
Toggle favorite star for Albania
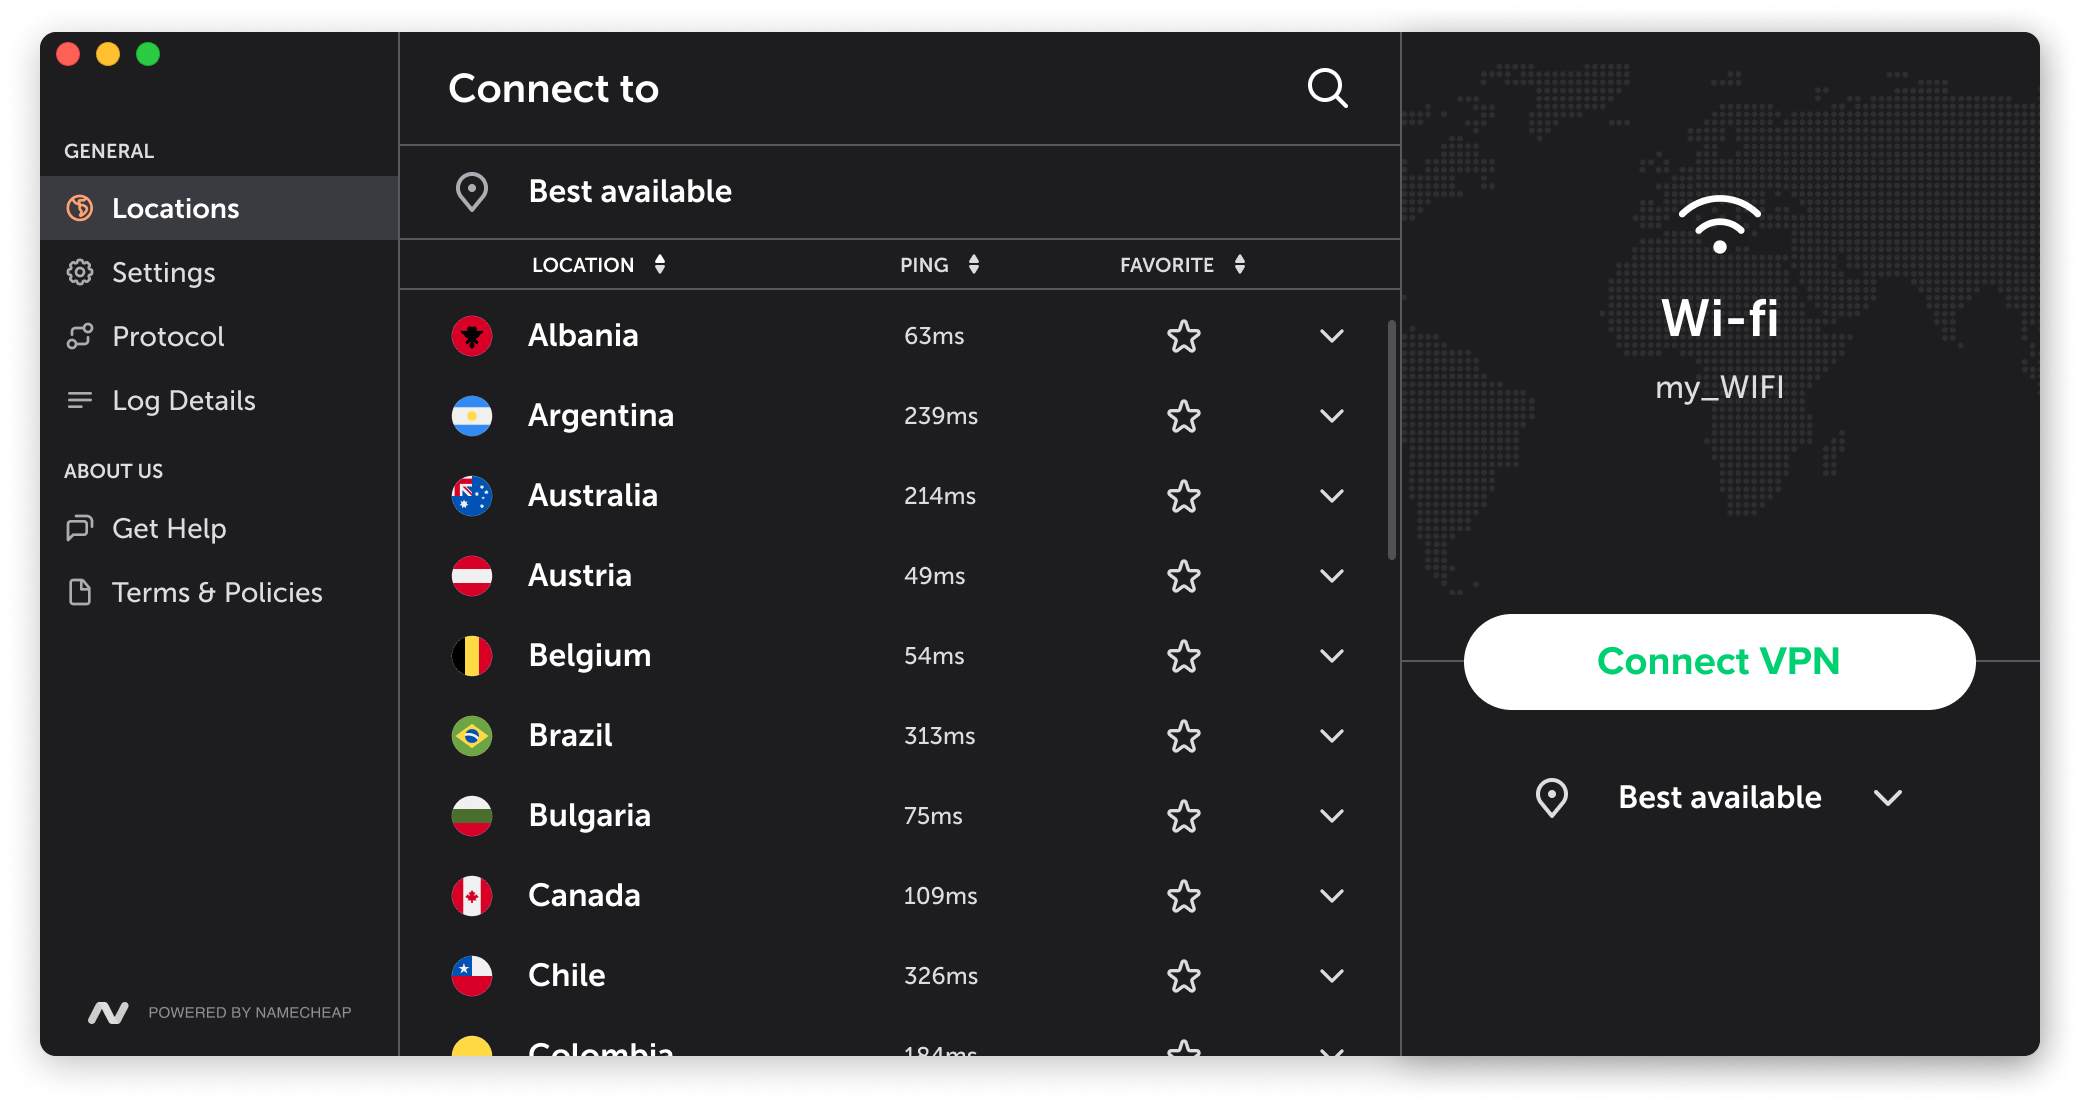click(x=1182, y=334)
